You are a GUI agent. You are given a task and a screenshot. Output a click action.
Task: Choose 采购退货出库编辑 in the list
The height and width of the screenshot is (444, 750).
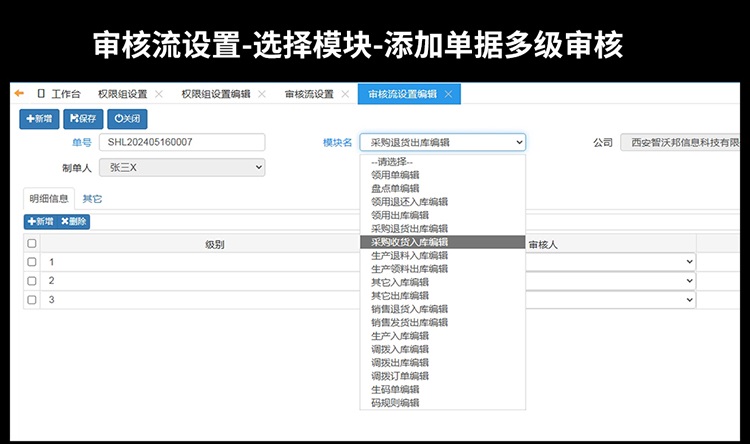[442, 229]
